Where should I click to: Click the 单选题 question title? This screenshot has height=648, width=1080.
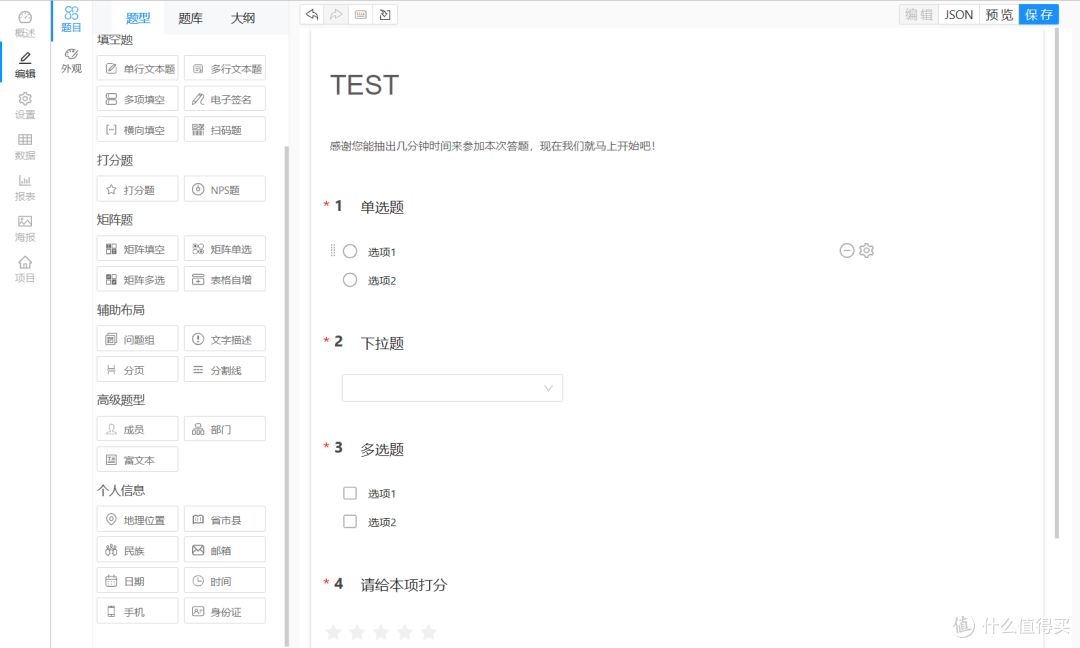pyautogui.click(x=382, y=207)
